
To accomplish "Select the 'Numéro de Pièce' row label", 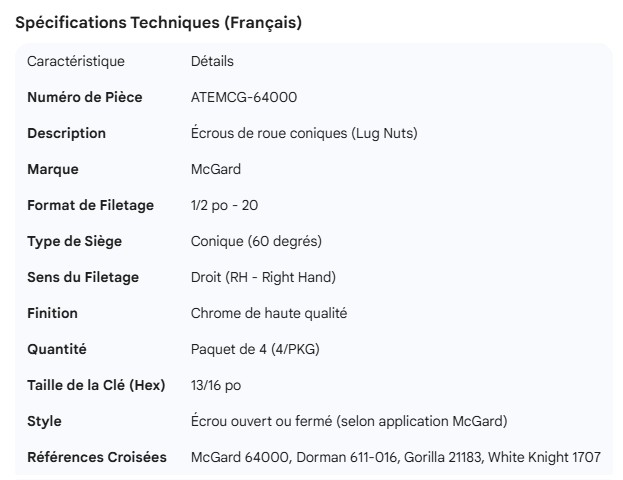I will click(x=84, y=97).
